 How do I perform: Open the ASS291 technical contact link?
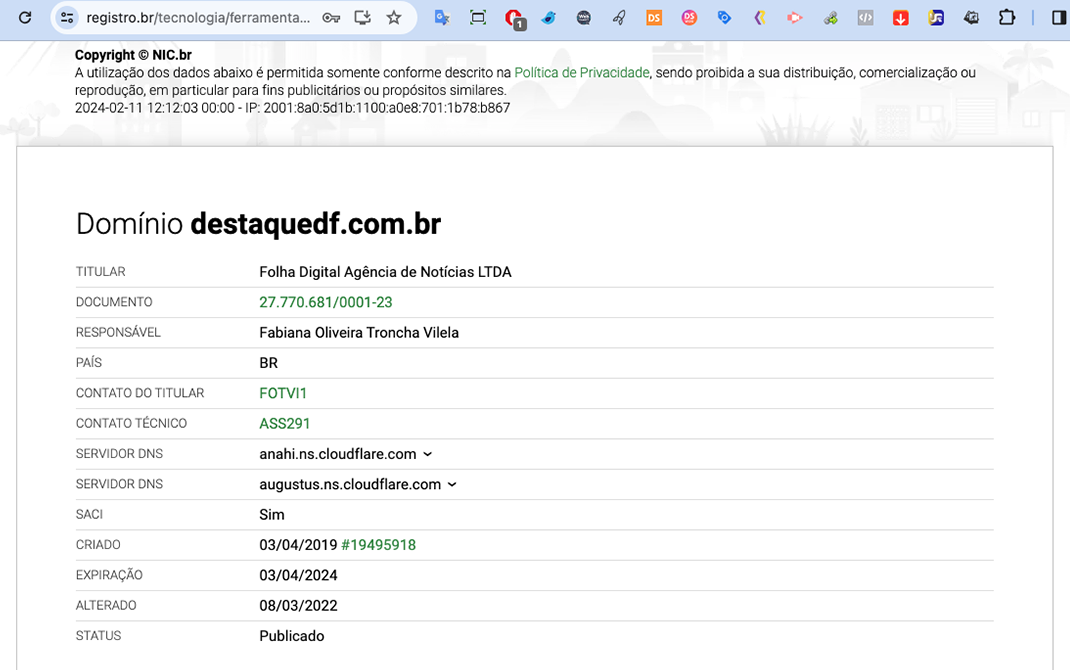pos(284,424)
